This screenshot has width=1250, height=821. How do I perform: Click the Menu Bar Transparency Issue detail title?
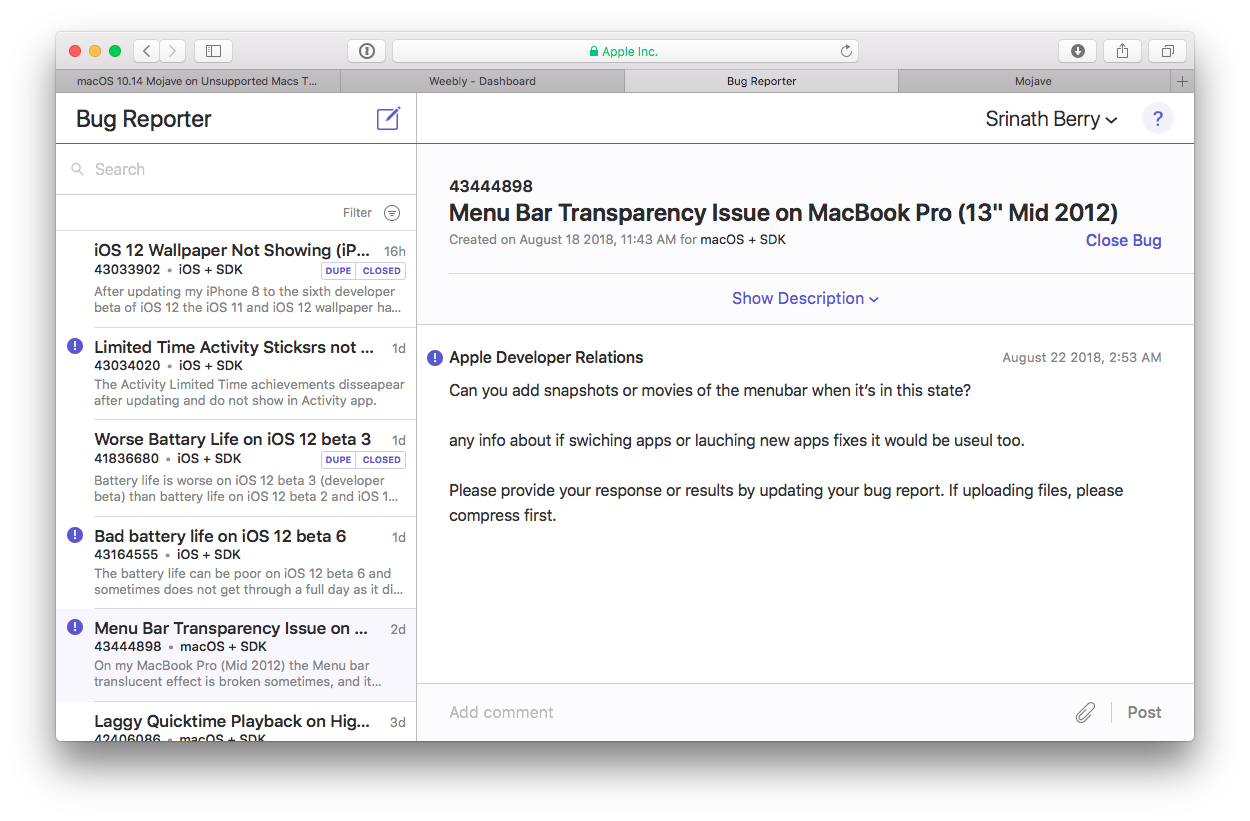point(783,213)
